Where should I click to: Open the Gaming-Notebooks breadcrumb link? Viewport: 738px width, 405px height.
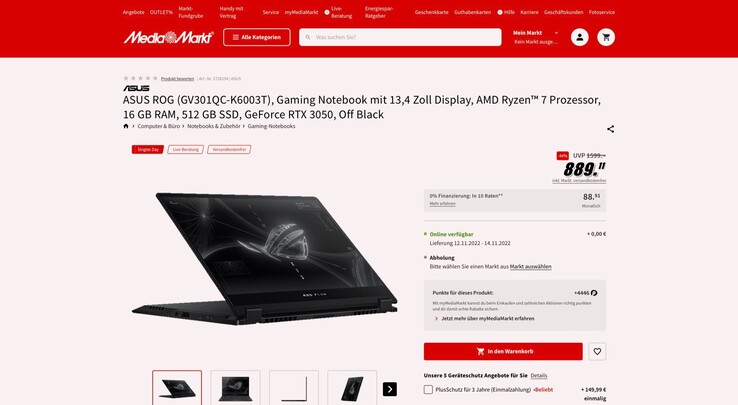[x=272, y=126]
